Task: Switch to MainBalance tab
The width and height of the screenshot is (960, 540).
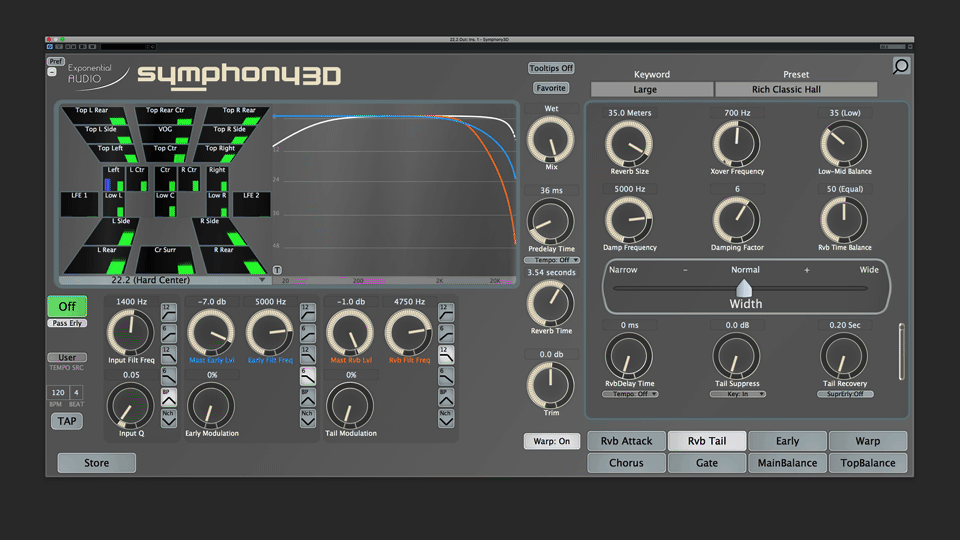Action: [787, 463]
